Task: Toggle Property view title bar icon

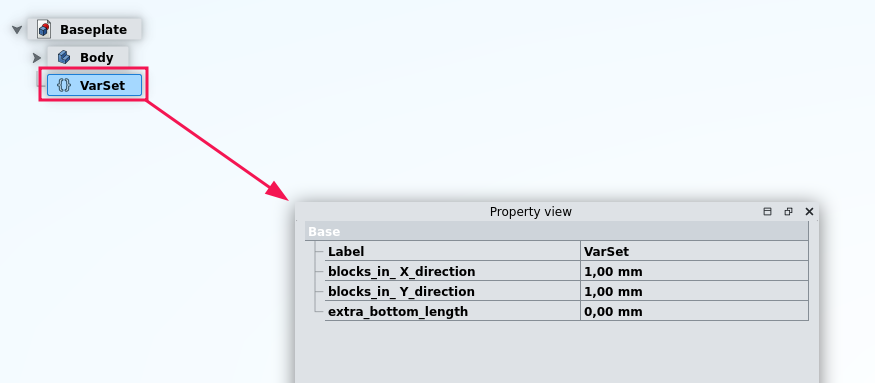Action: click(x=767, y=212)
